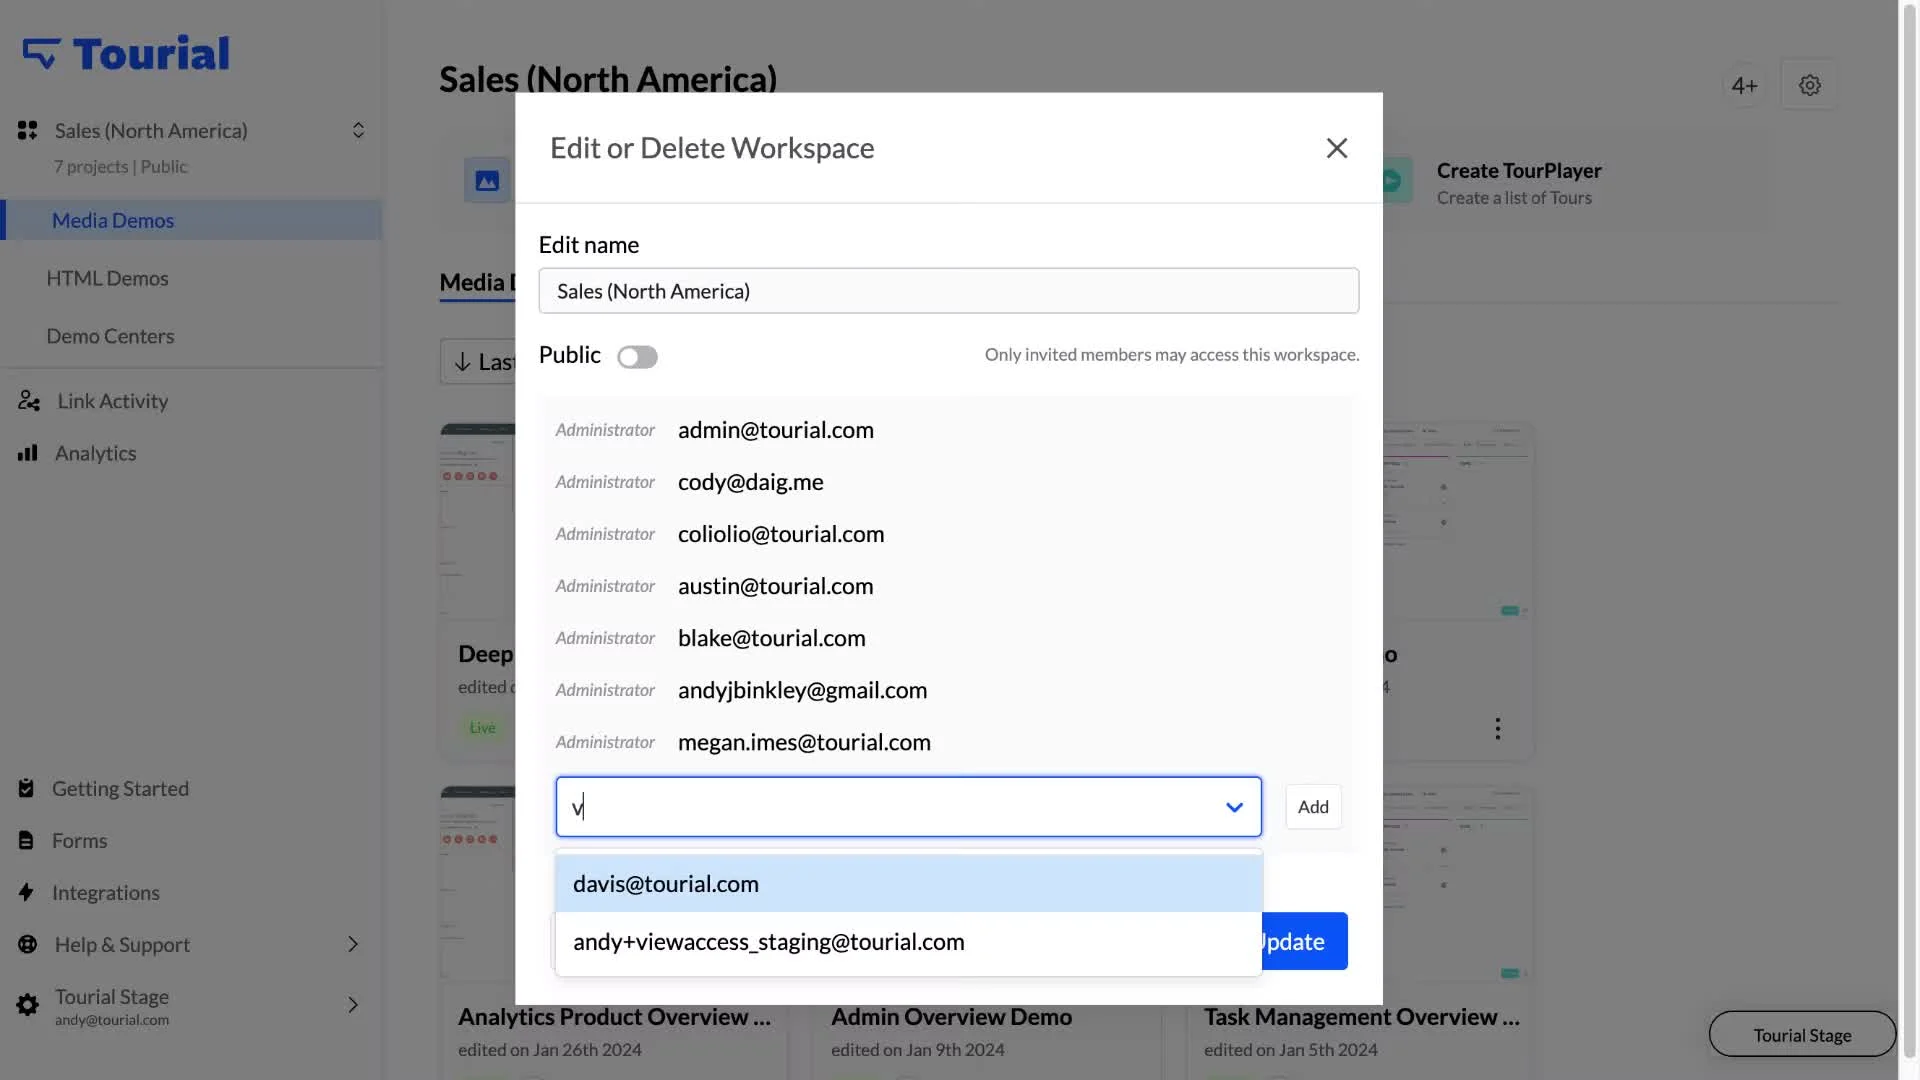Open the Analytics Product Overview demo

614,1017
